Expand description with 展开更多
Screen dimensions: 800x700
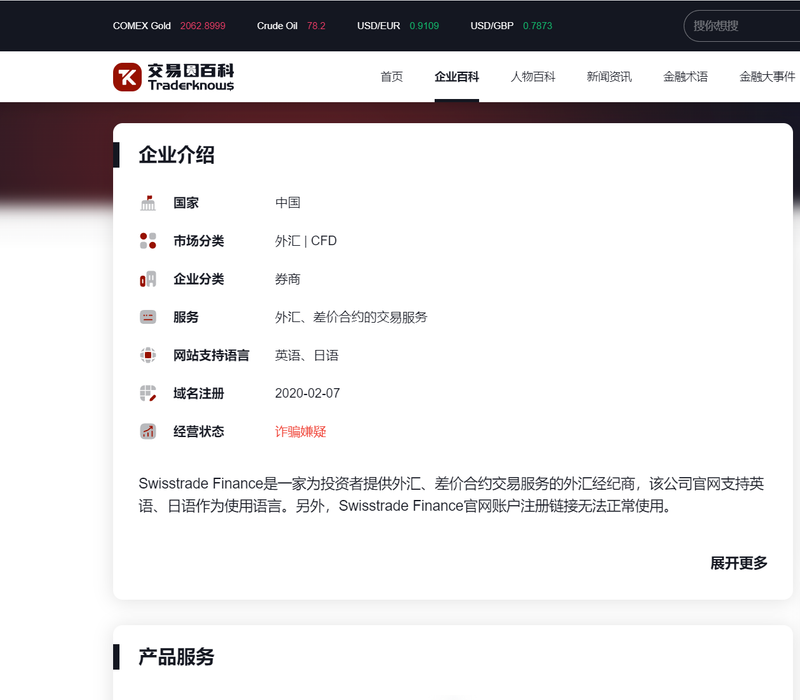pyautogui.click(x=739, y=563)
